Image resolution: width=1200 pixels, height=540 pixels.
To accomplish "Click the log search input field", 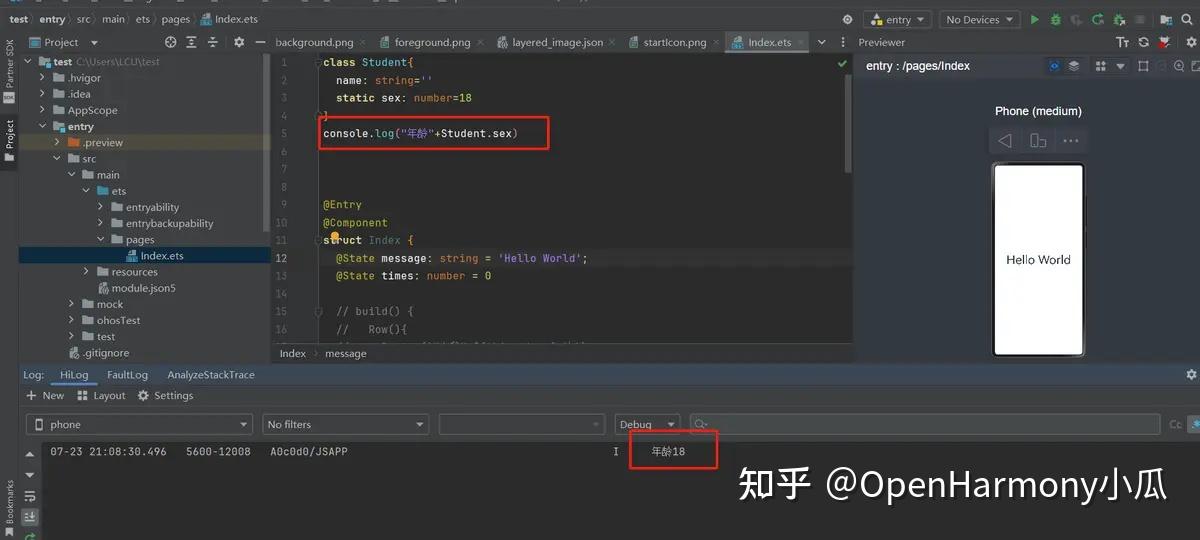I will [925, 425].
